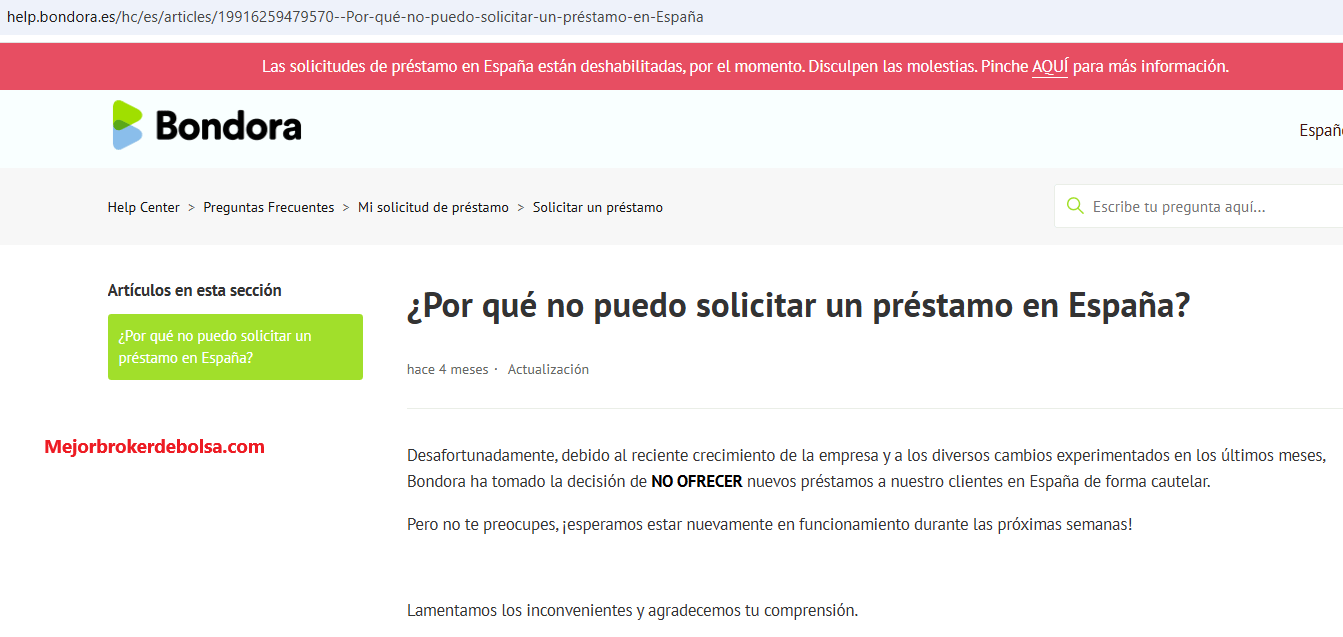The width and height of the screenshot is (1343, 637).
Task: Click the bold 'NO OFRECER' text
Action: [x=697, y=481]
